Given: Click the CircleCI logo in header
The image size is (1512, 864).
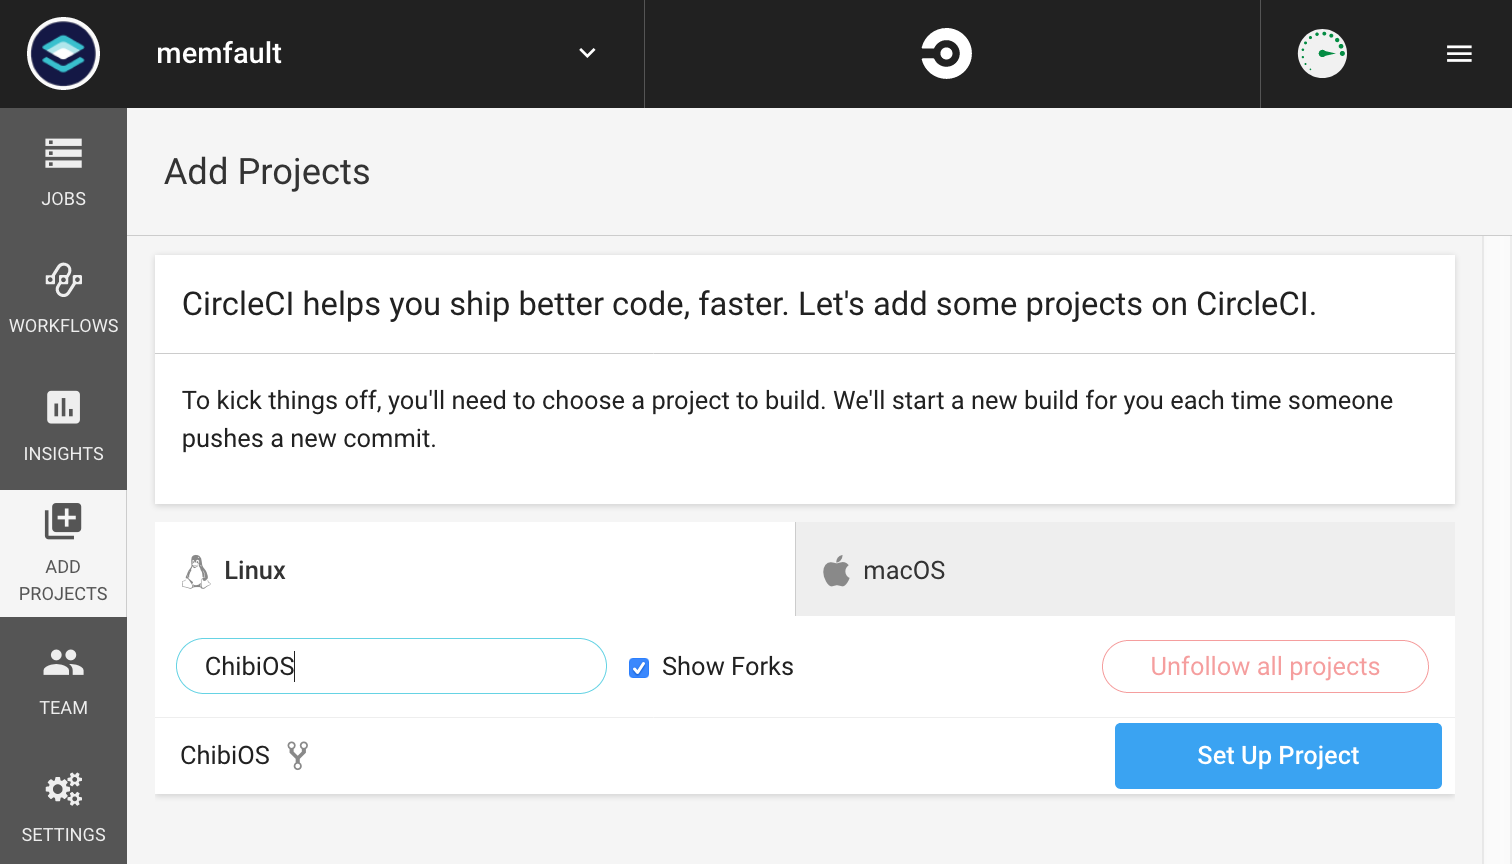Looking at the screenshot, I should click(946, 54).
